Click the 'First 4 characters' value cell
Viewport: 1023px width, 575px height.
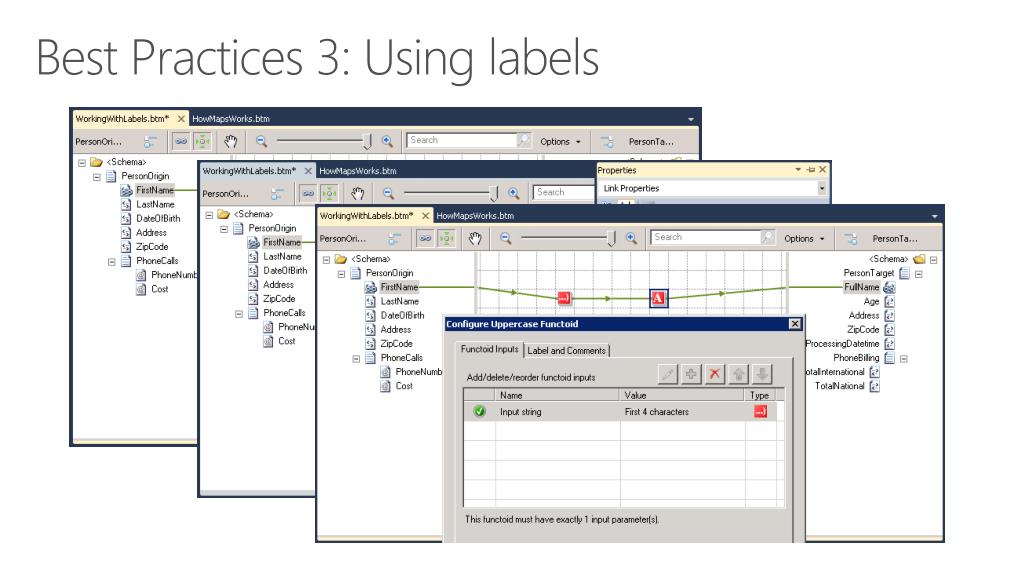[682, 412]
